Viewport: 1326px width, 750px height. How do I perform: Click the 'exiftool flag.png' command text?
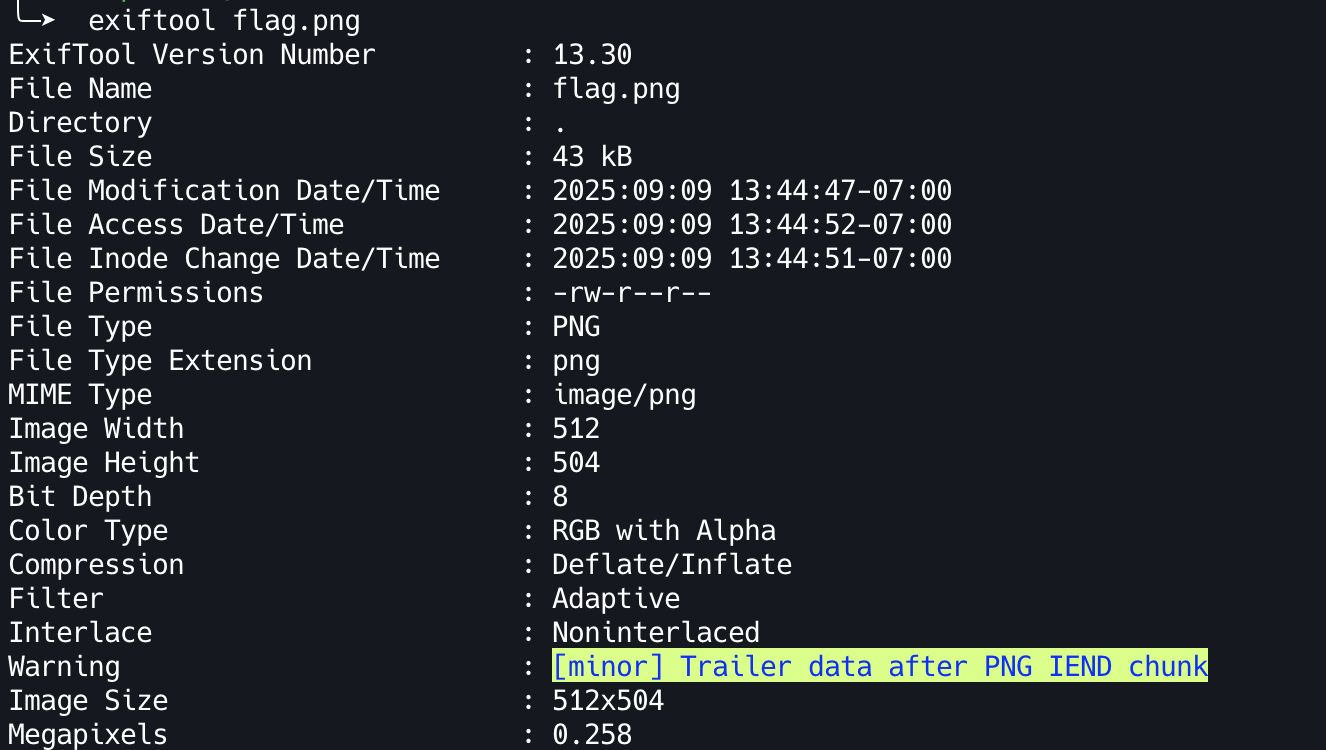pos(224,21)
